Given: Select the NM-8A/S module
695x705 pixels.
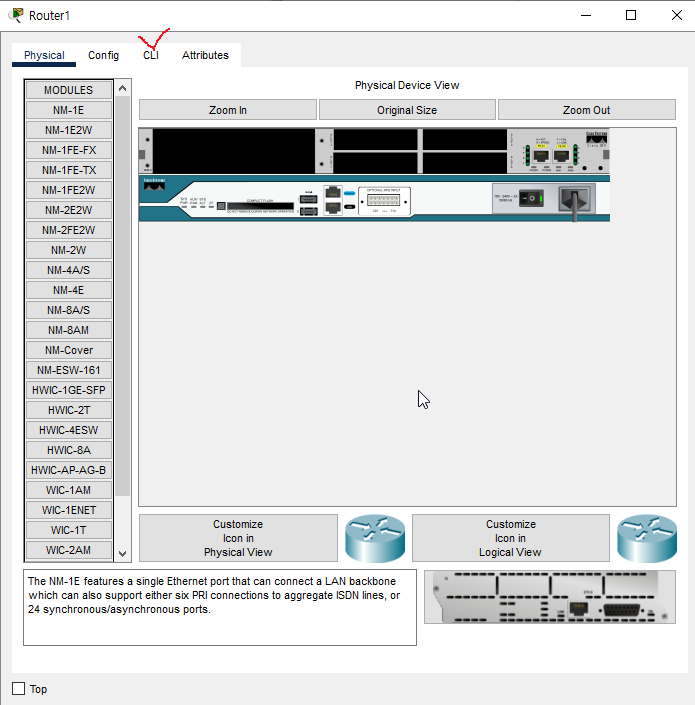Looking at the screenshot, I should (x=69, y=310).
